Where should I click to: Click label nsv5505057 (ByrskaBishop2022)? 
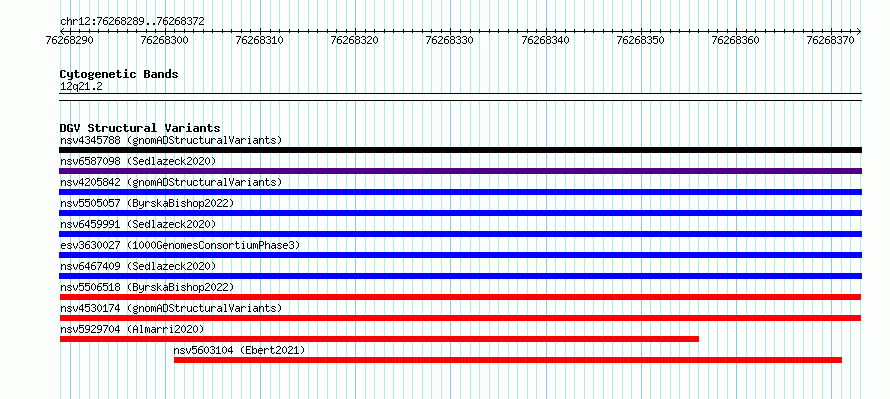(x=147, y=203)
